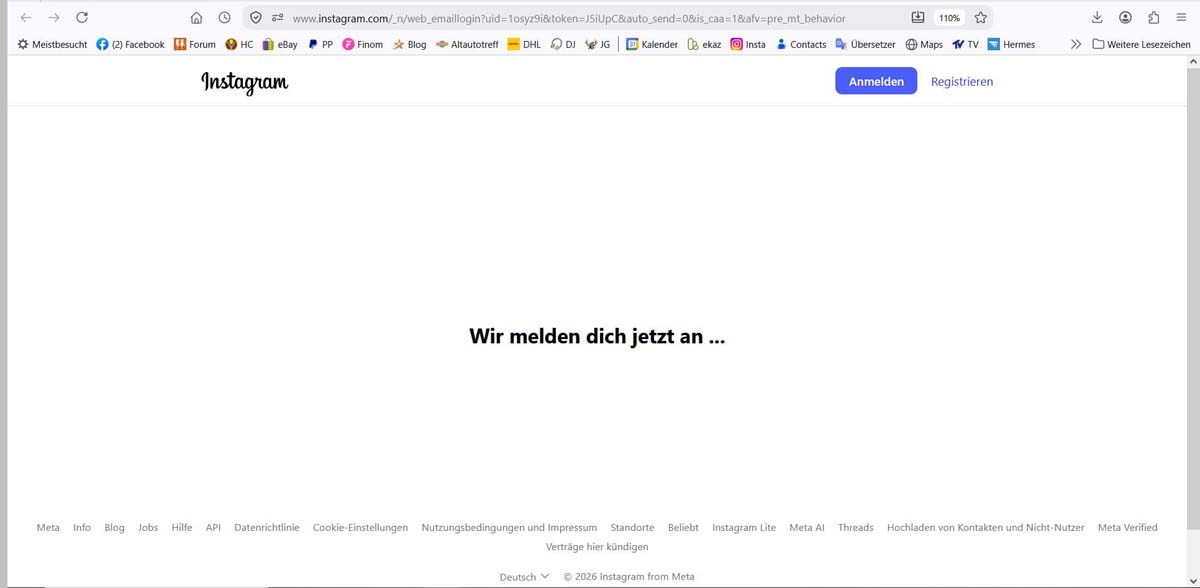The image size is (1200, 588).
Task: Open the DJ bookmark
Action: click(x=563, y=44)
